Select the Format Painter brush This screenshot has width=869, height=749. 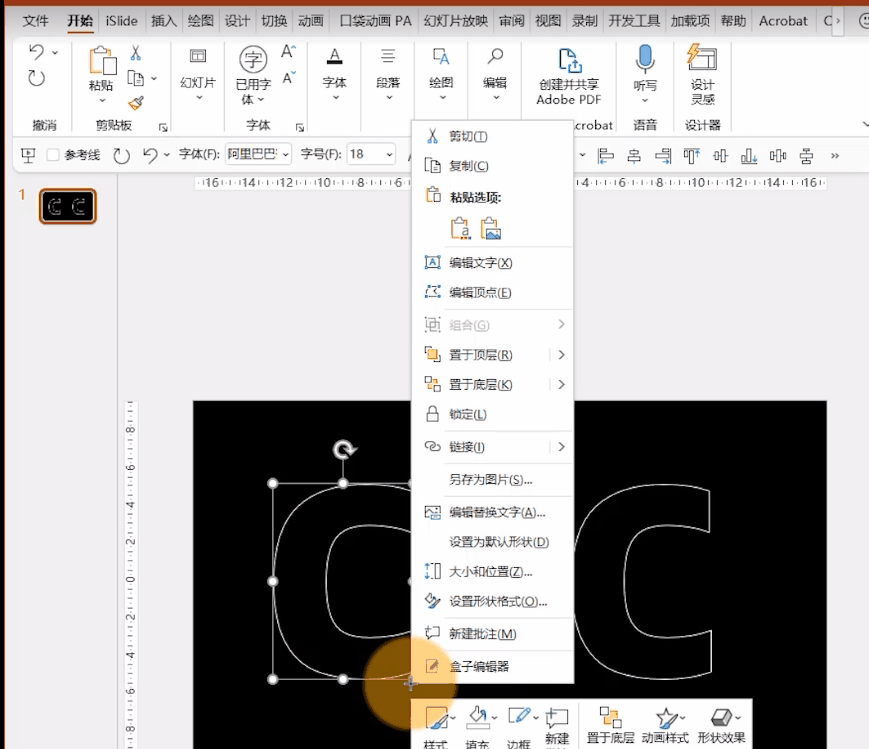[136, 103]
